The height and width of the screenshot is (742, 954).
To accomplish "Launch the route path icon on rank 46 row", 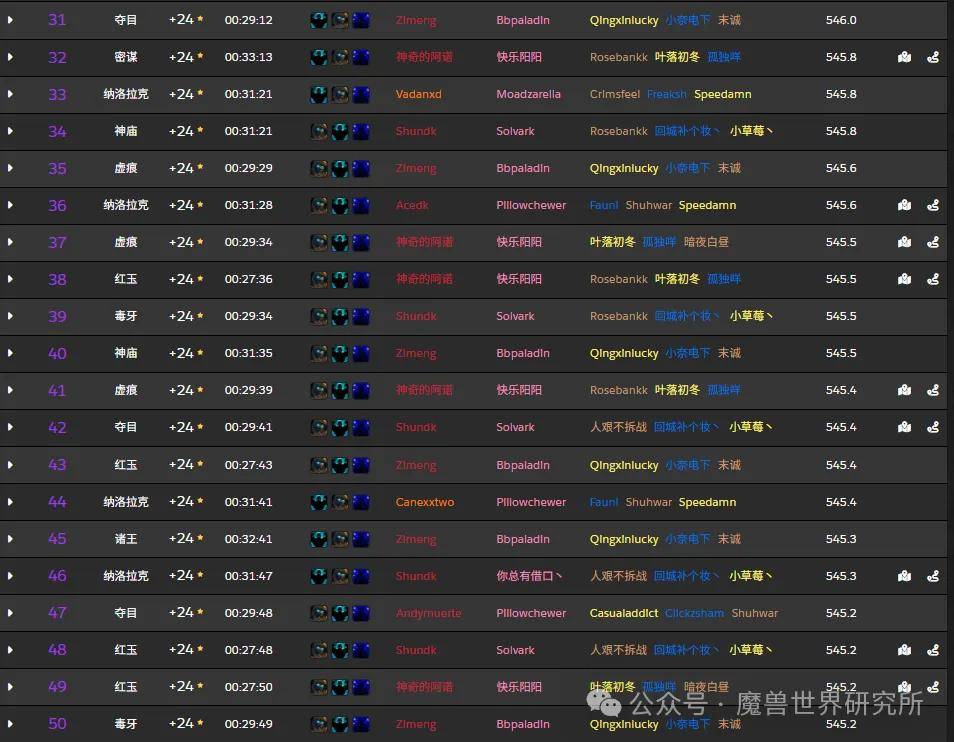I will (933, 575).
